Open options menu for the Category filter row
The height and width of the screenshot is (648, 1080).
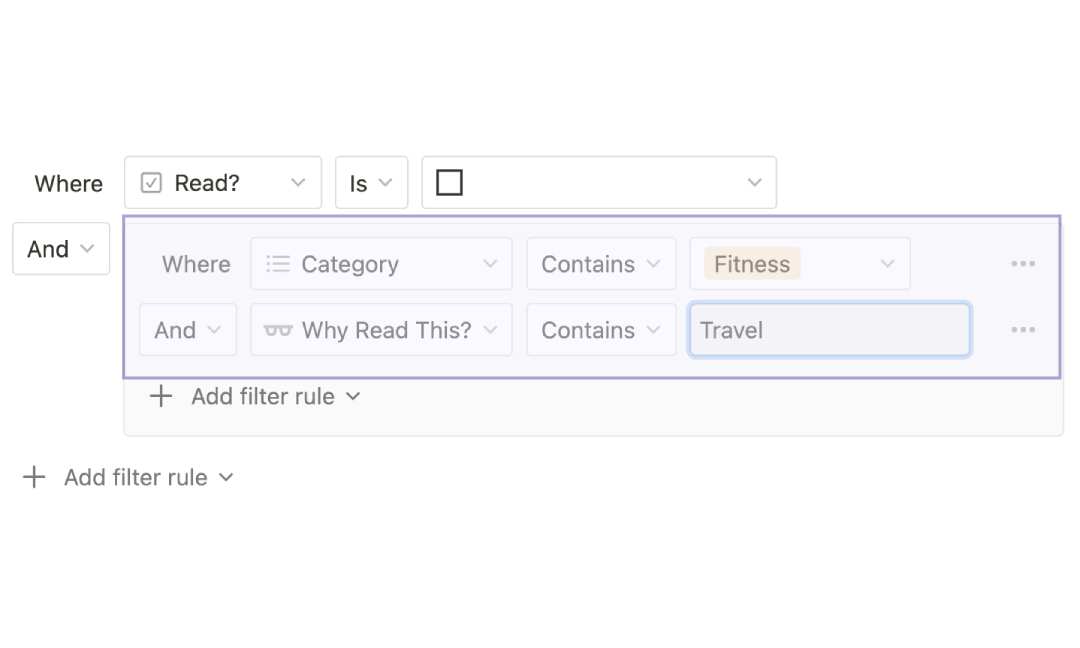click(x=1023, y=263)
